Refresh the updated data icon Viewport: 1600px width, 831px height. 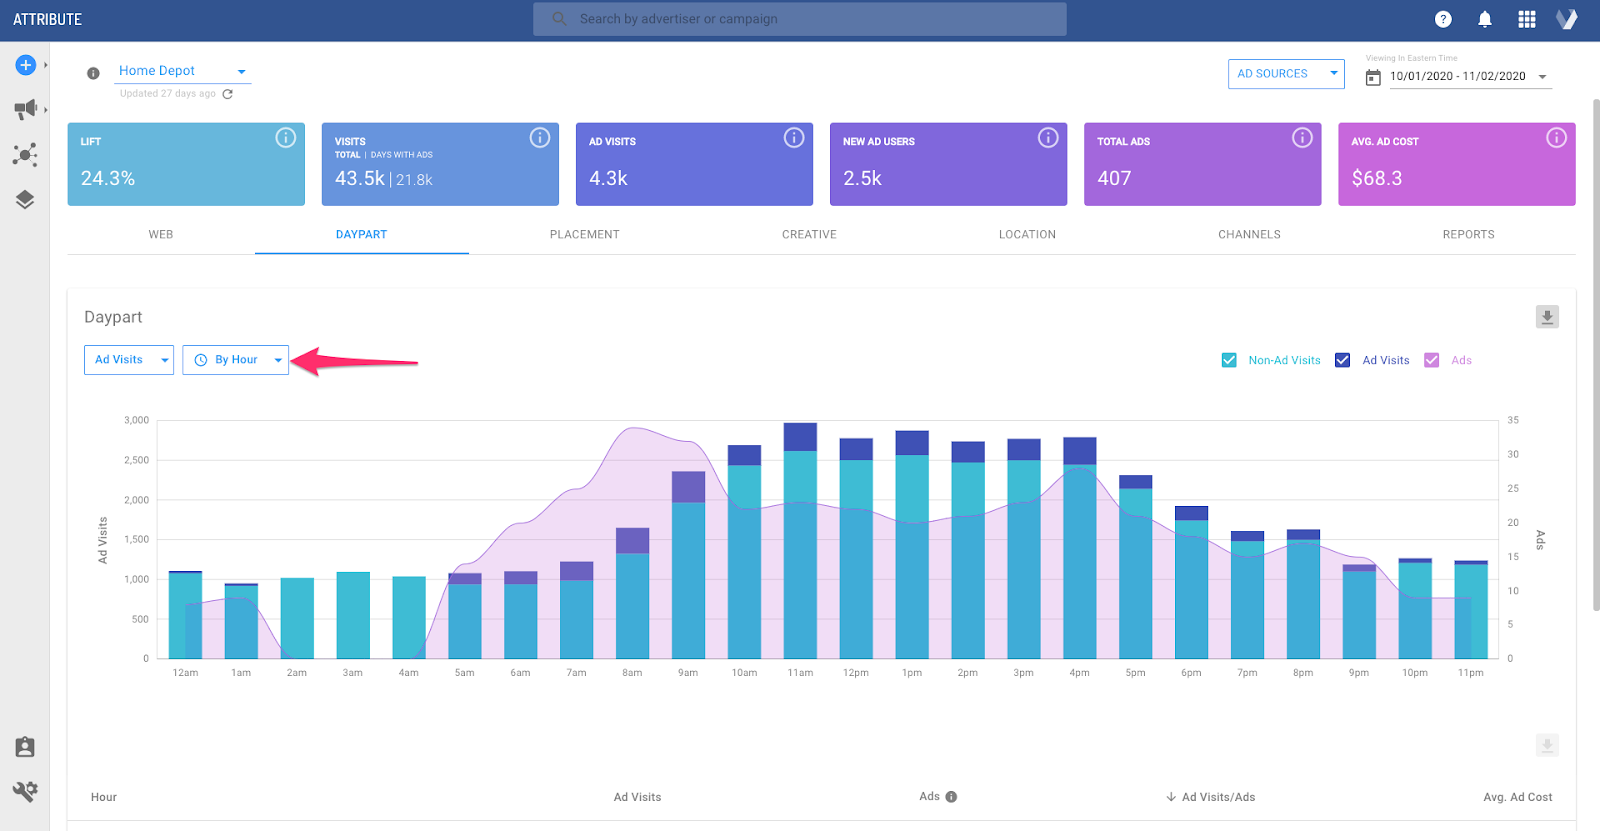tap(228, 94)
